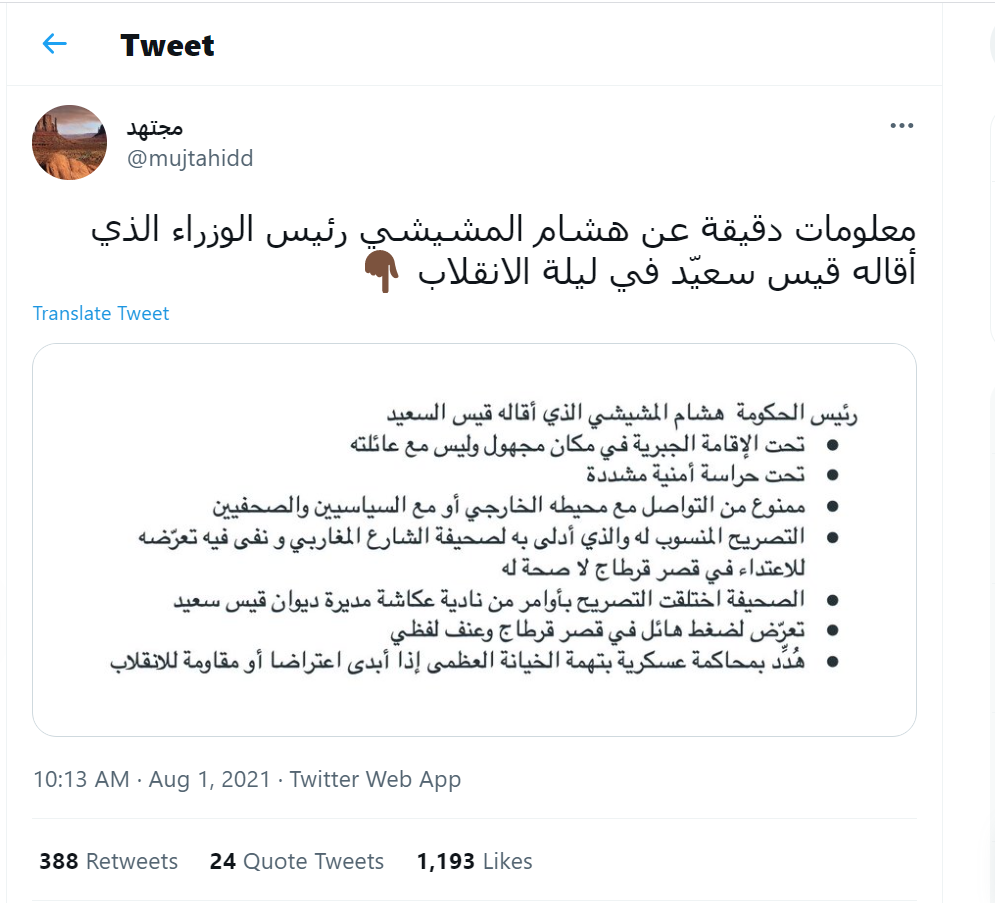Screen dimensions: 995x903
Task: Click the first line of tweet text
Action: [x=502, y=231]
